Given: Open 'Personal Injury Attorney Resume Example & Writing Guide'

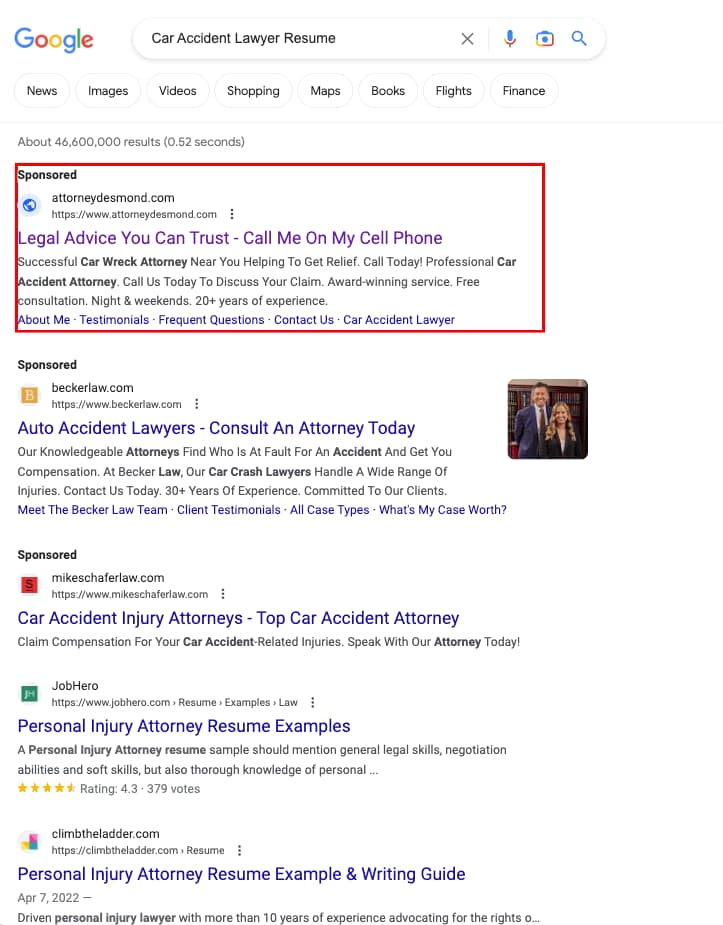Looking at the screenshot, I should click(x=241, y=874).
